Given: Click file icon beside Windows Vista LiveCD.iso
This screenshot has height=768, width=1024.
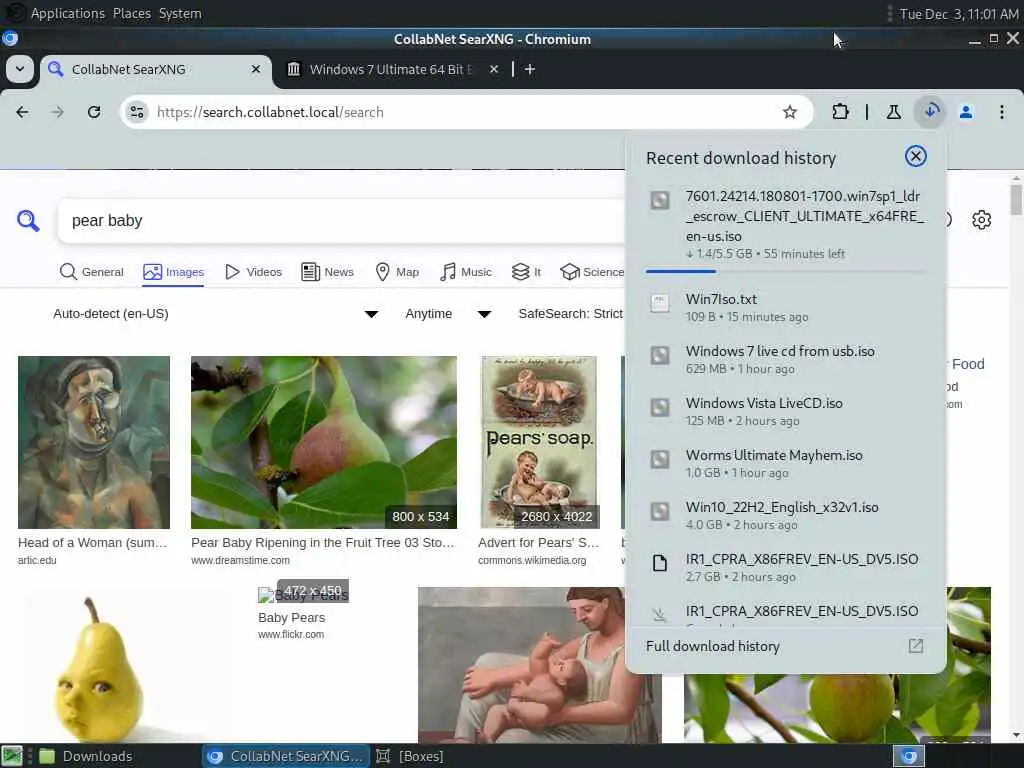Looking at the screenshot, I should [660, 407].
